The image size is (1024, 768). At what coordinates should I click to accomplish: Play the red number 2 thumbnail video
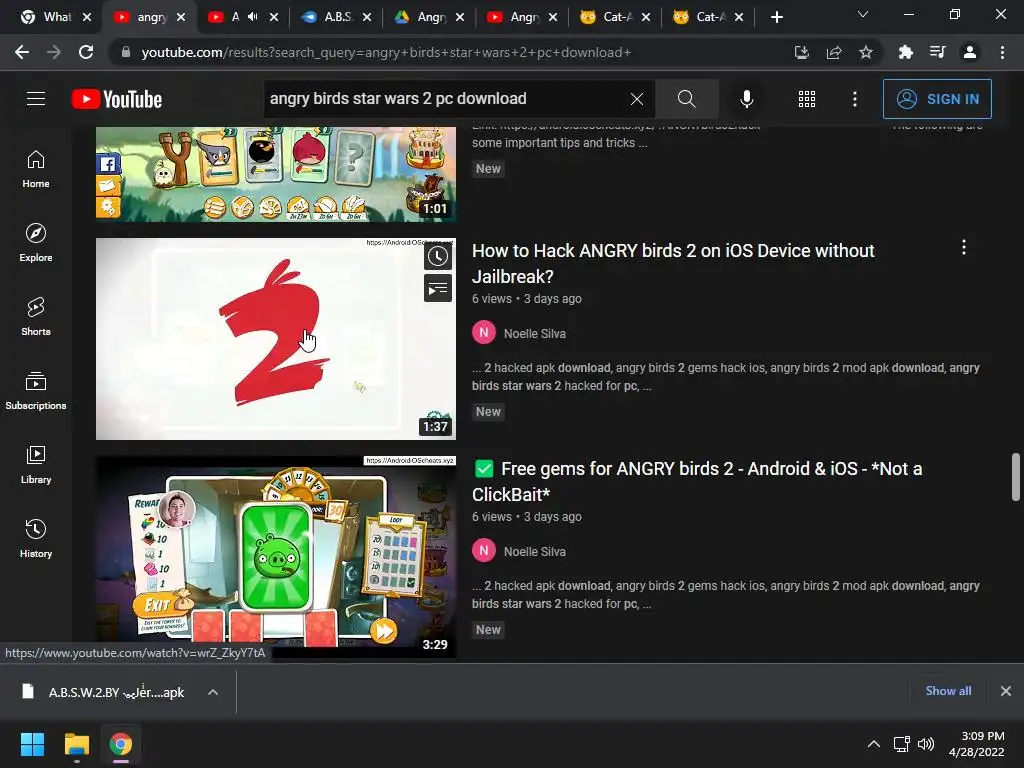[276, 338]
